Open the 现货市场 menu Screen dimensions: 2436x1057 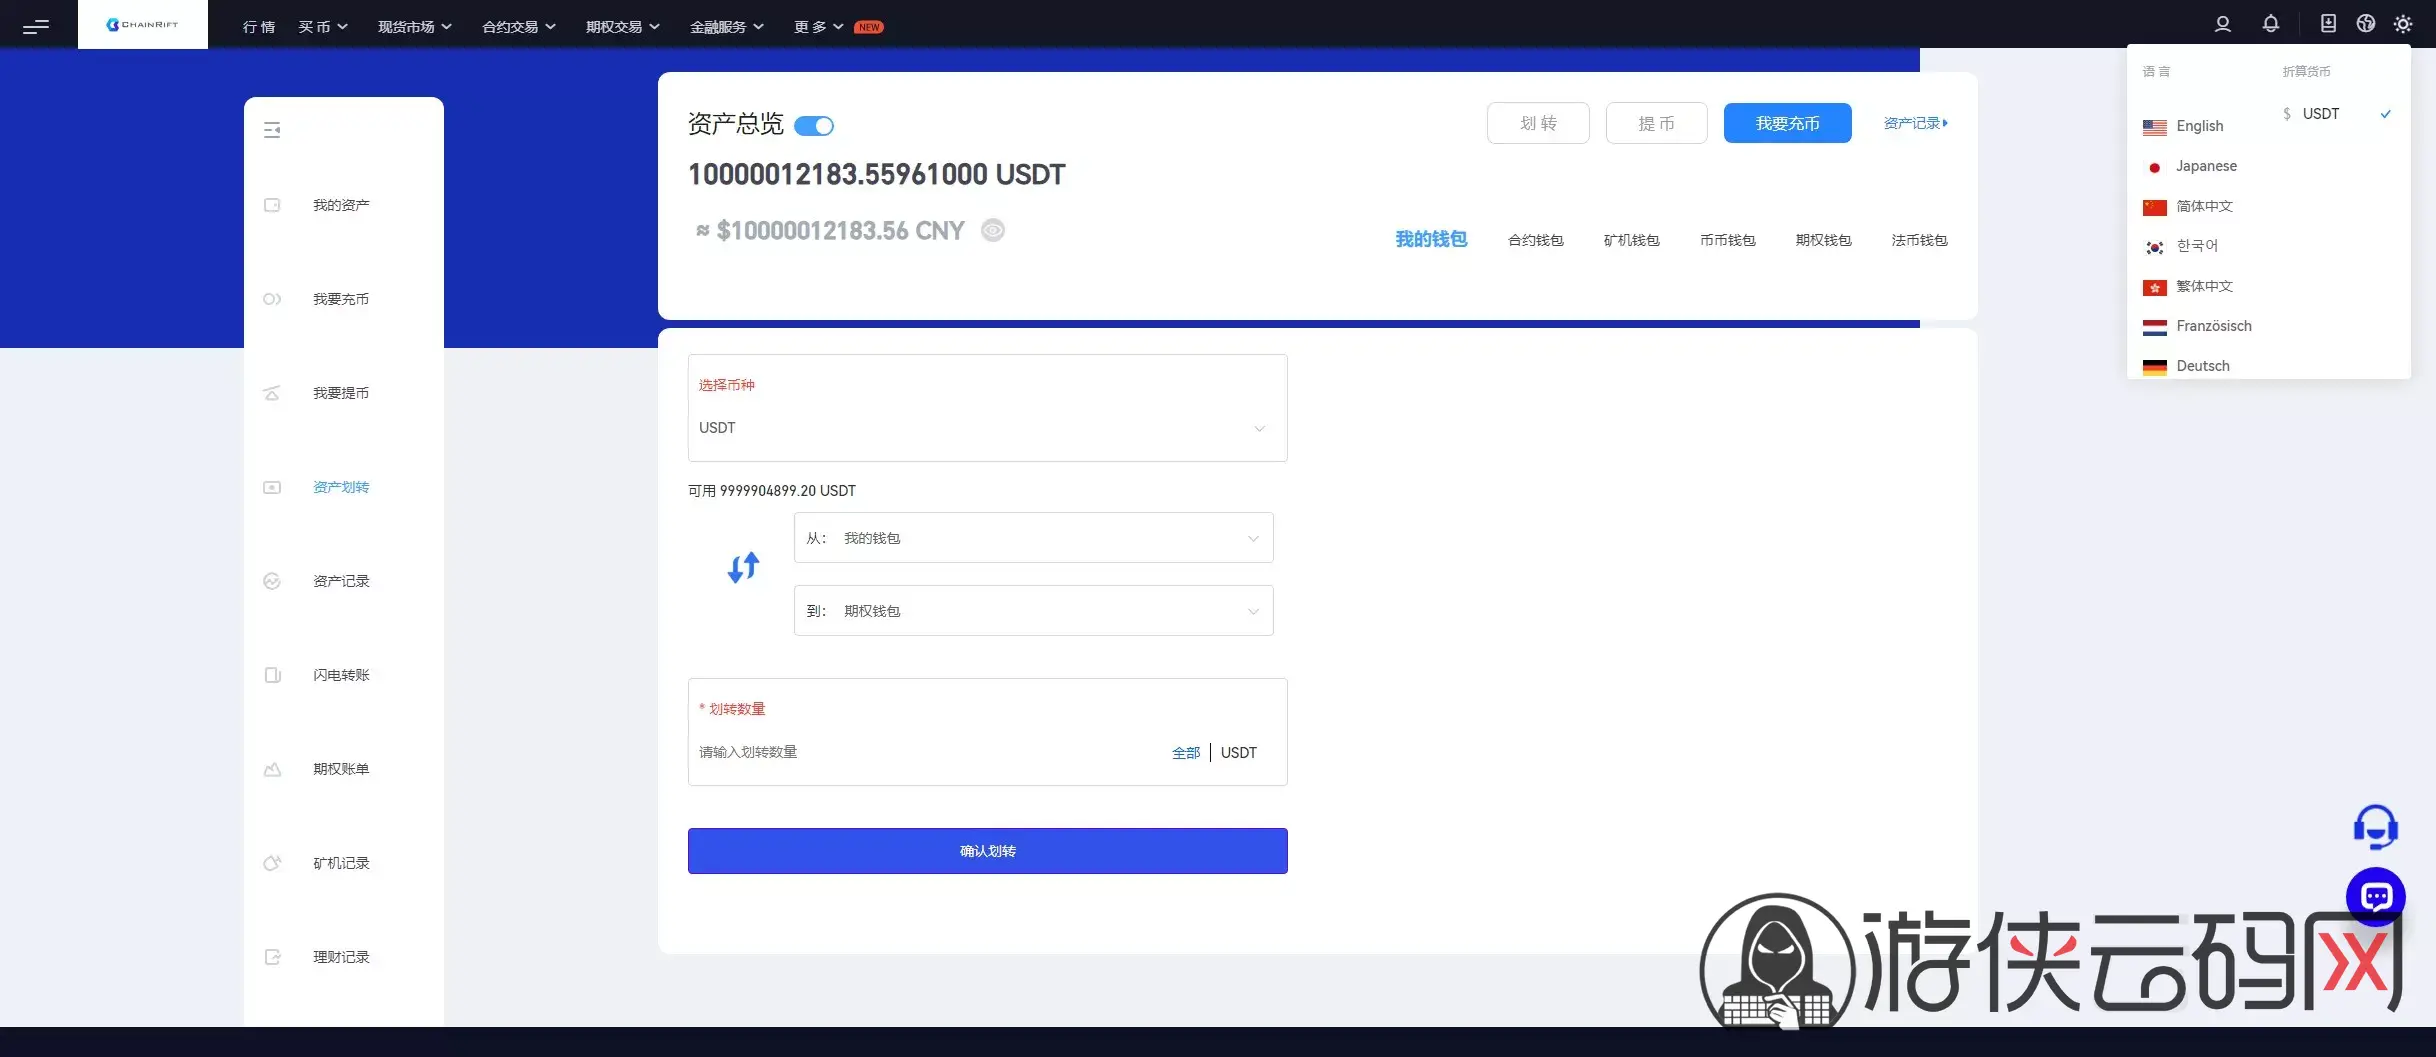pos(414,27)
